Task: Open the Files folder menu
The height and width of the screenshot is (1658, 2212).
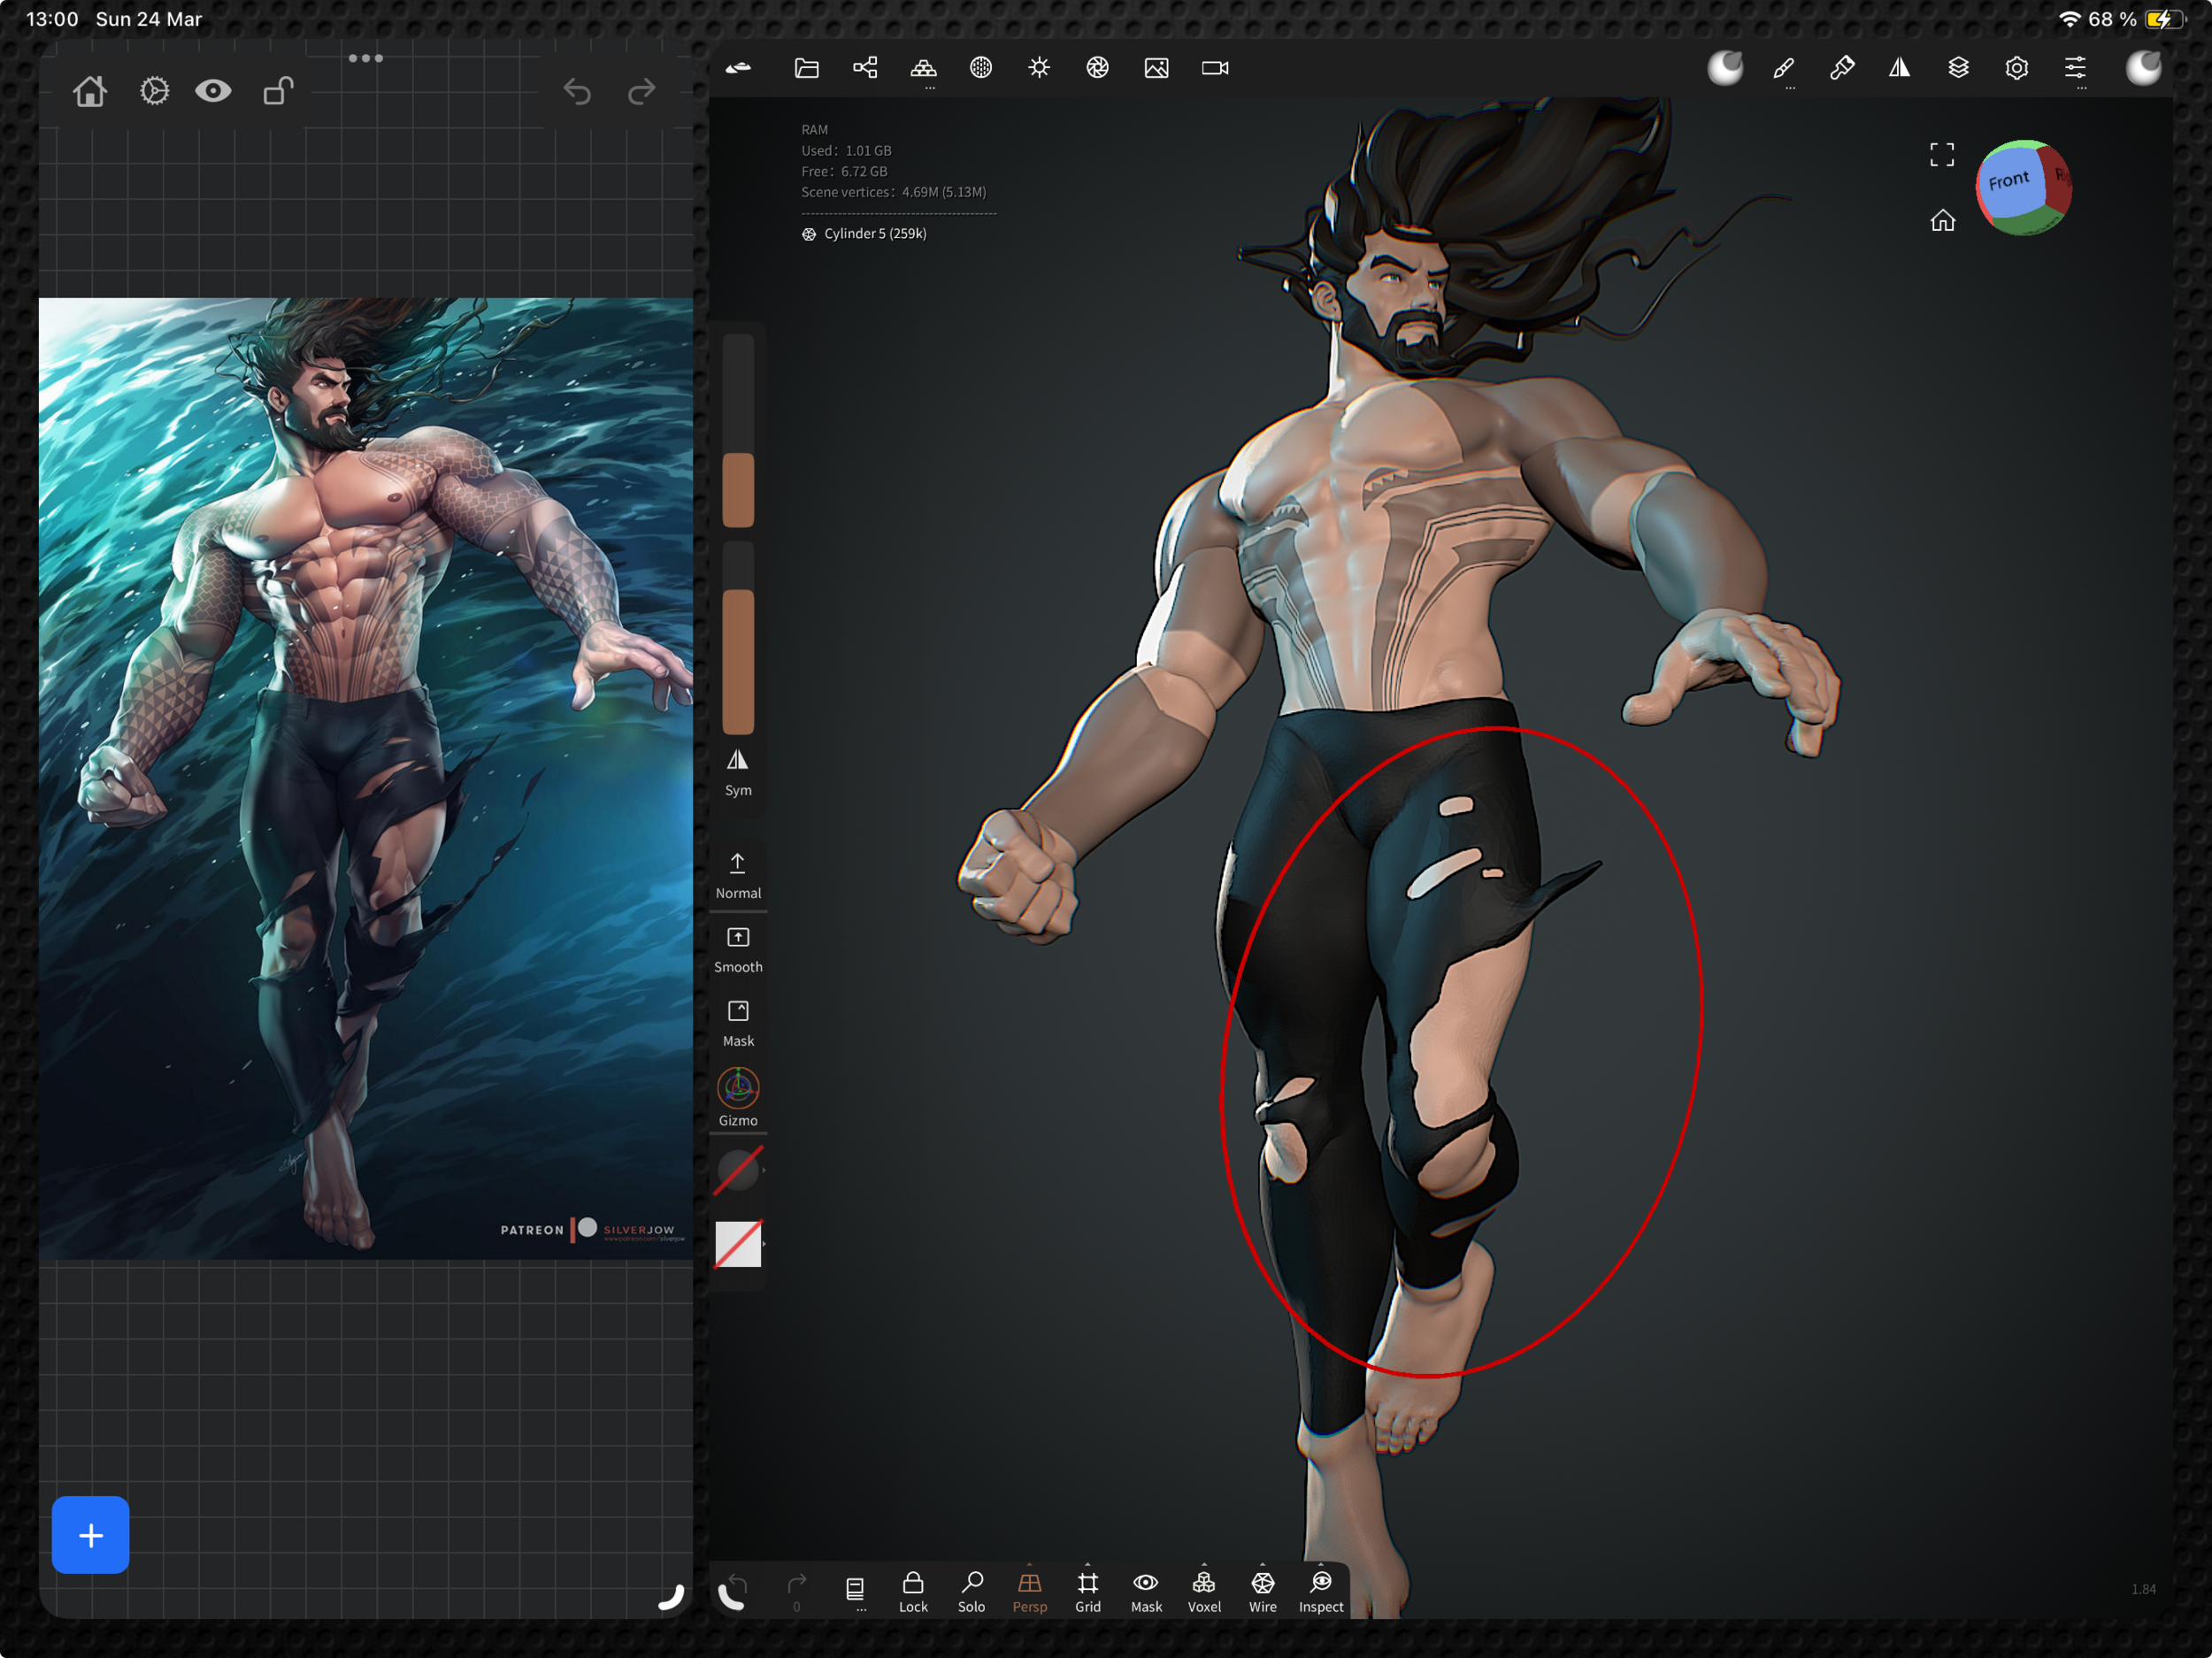Action: pos(806,68)
